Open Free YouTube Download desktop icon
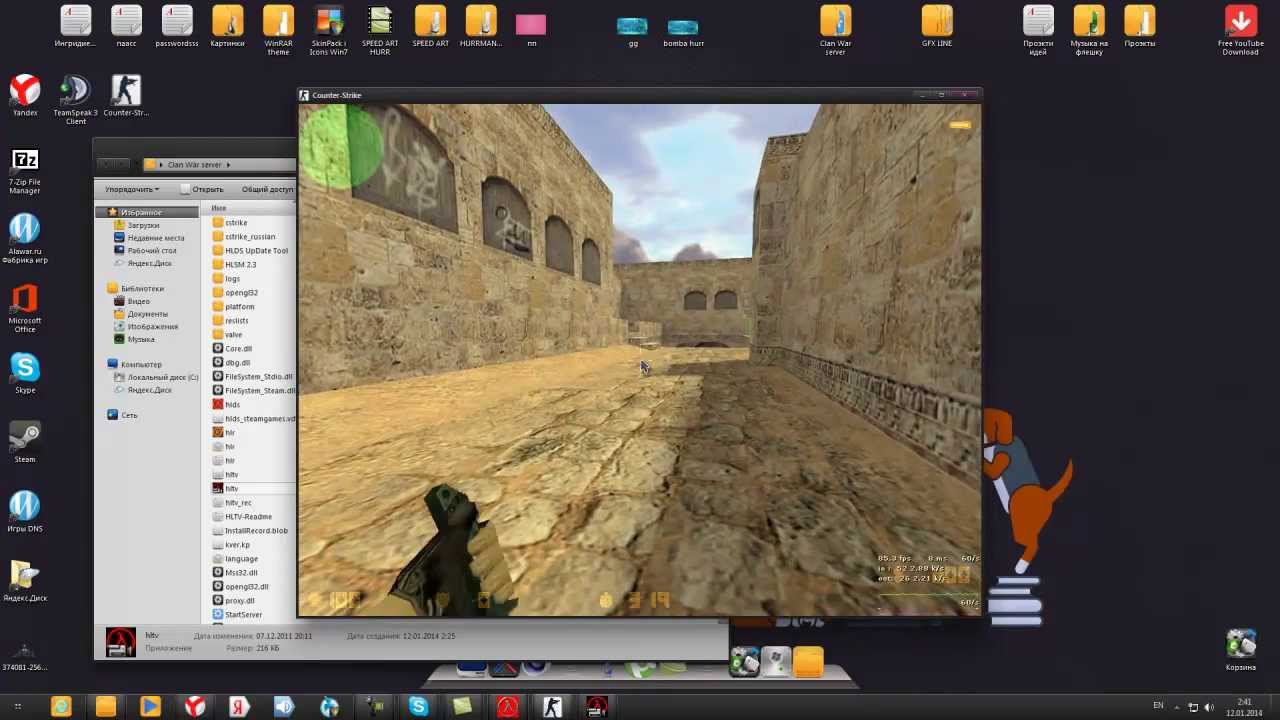Viewport: 1280px width, 720px height. 1240,30
